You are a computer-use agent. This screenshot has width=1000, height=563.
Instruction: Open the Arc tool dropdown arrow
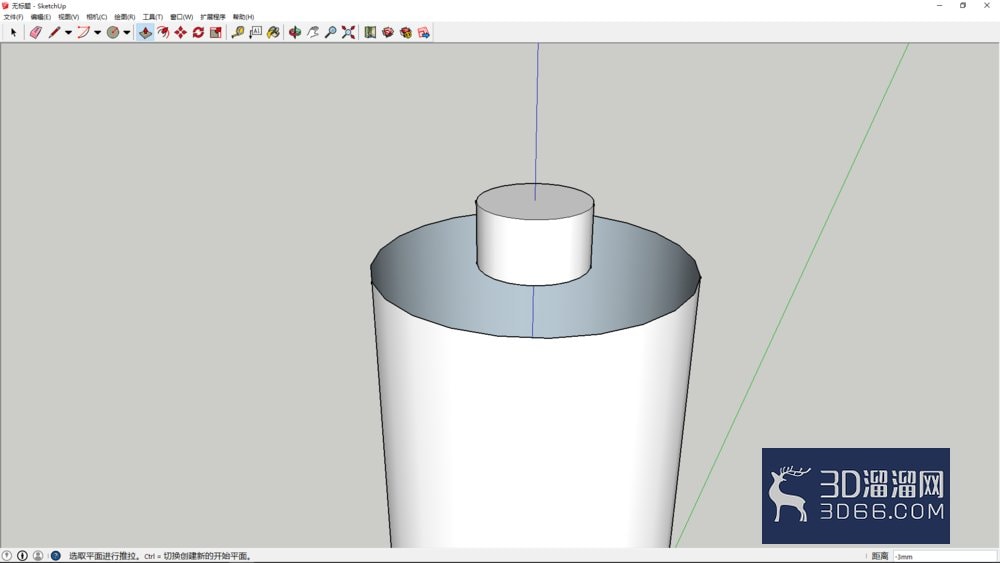[98, 33]
